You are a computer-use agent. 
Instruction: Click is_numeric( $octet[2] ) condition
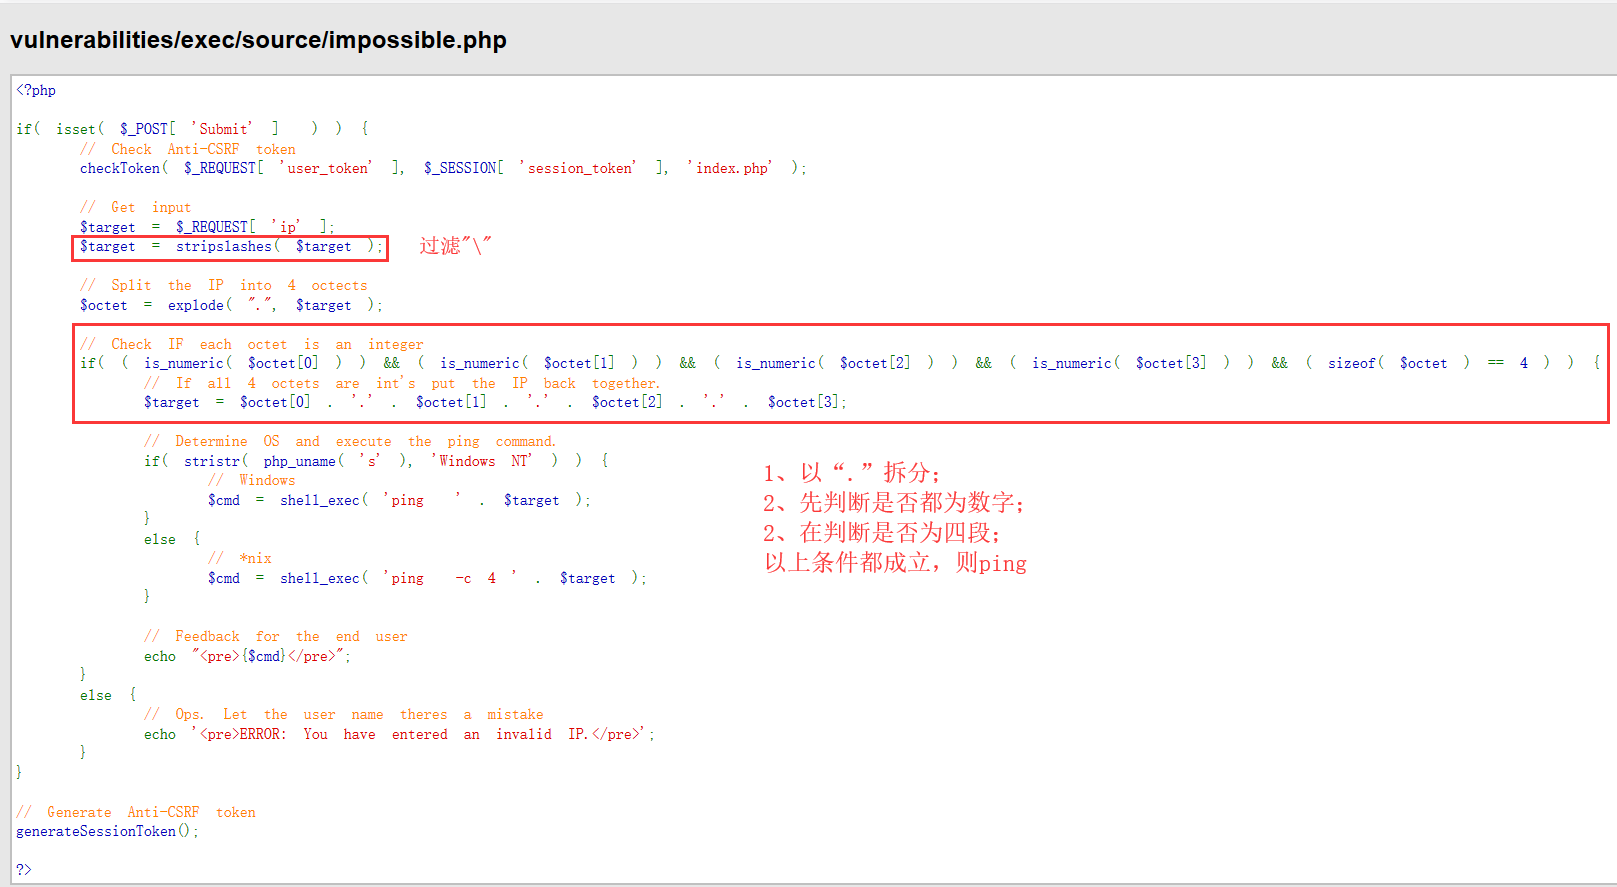point(835,363)
